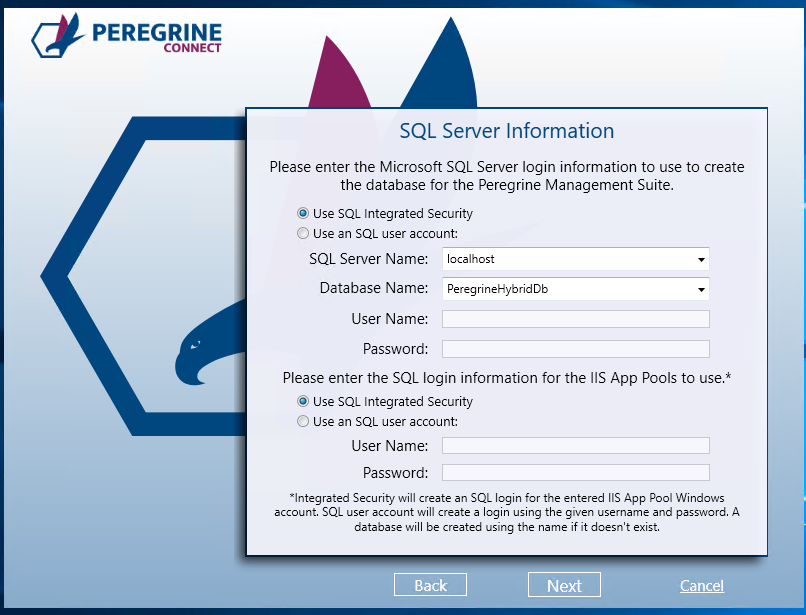Click into the localhost server name field
The width and height of the screenshot is (806, 615).
click(568, 259)
